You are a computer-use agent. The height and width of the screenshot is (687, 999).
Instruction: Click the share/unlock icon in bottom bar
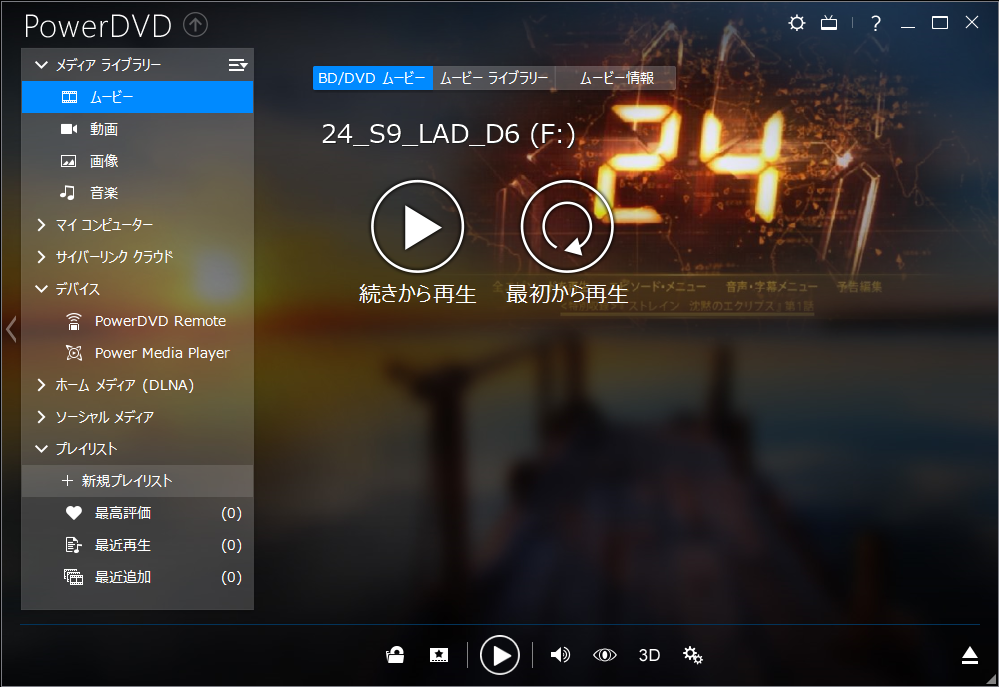click(x=395, y=654)
